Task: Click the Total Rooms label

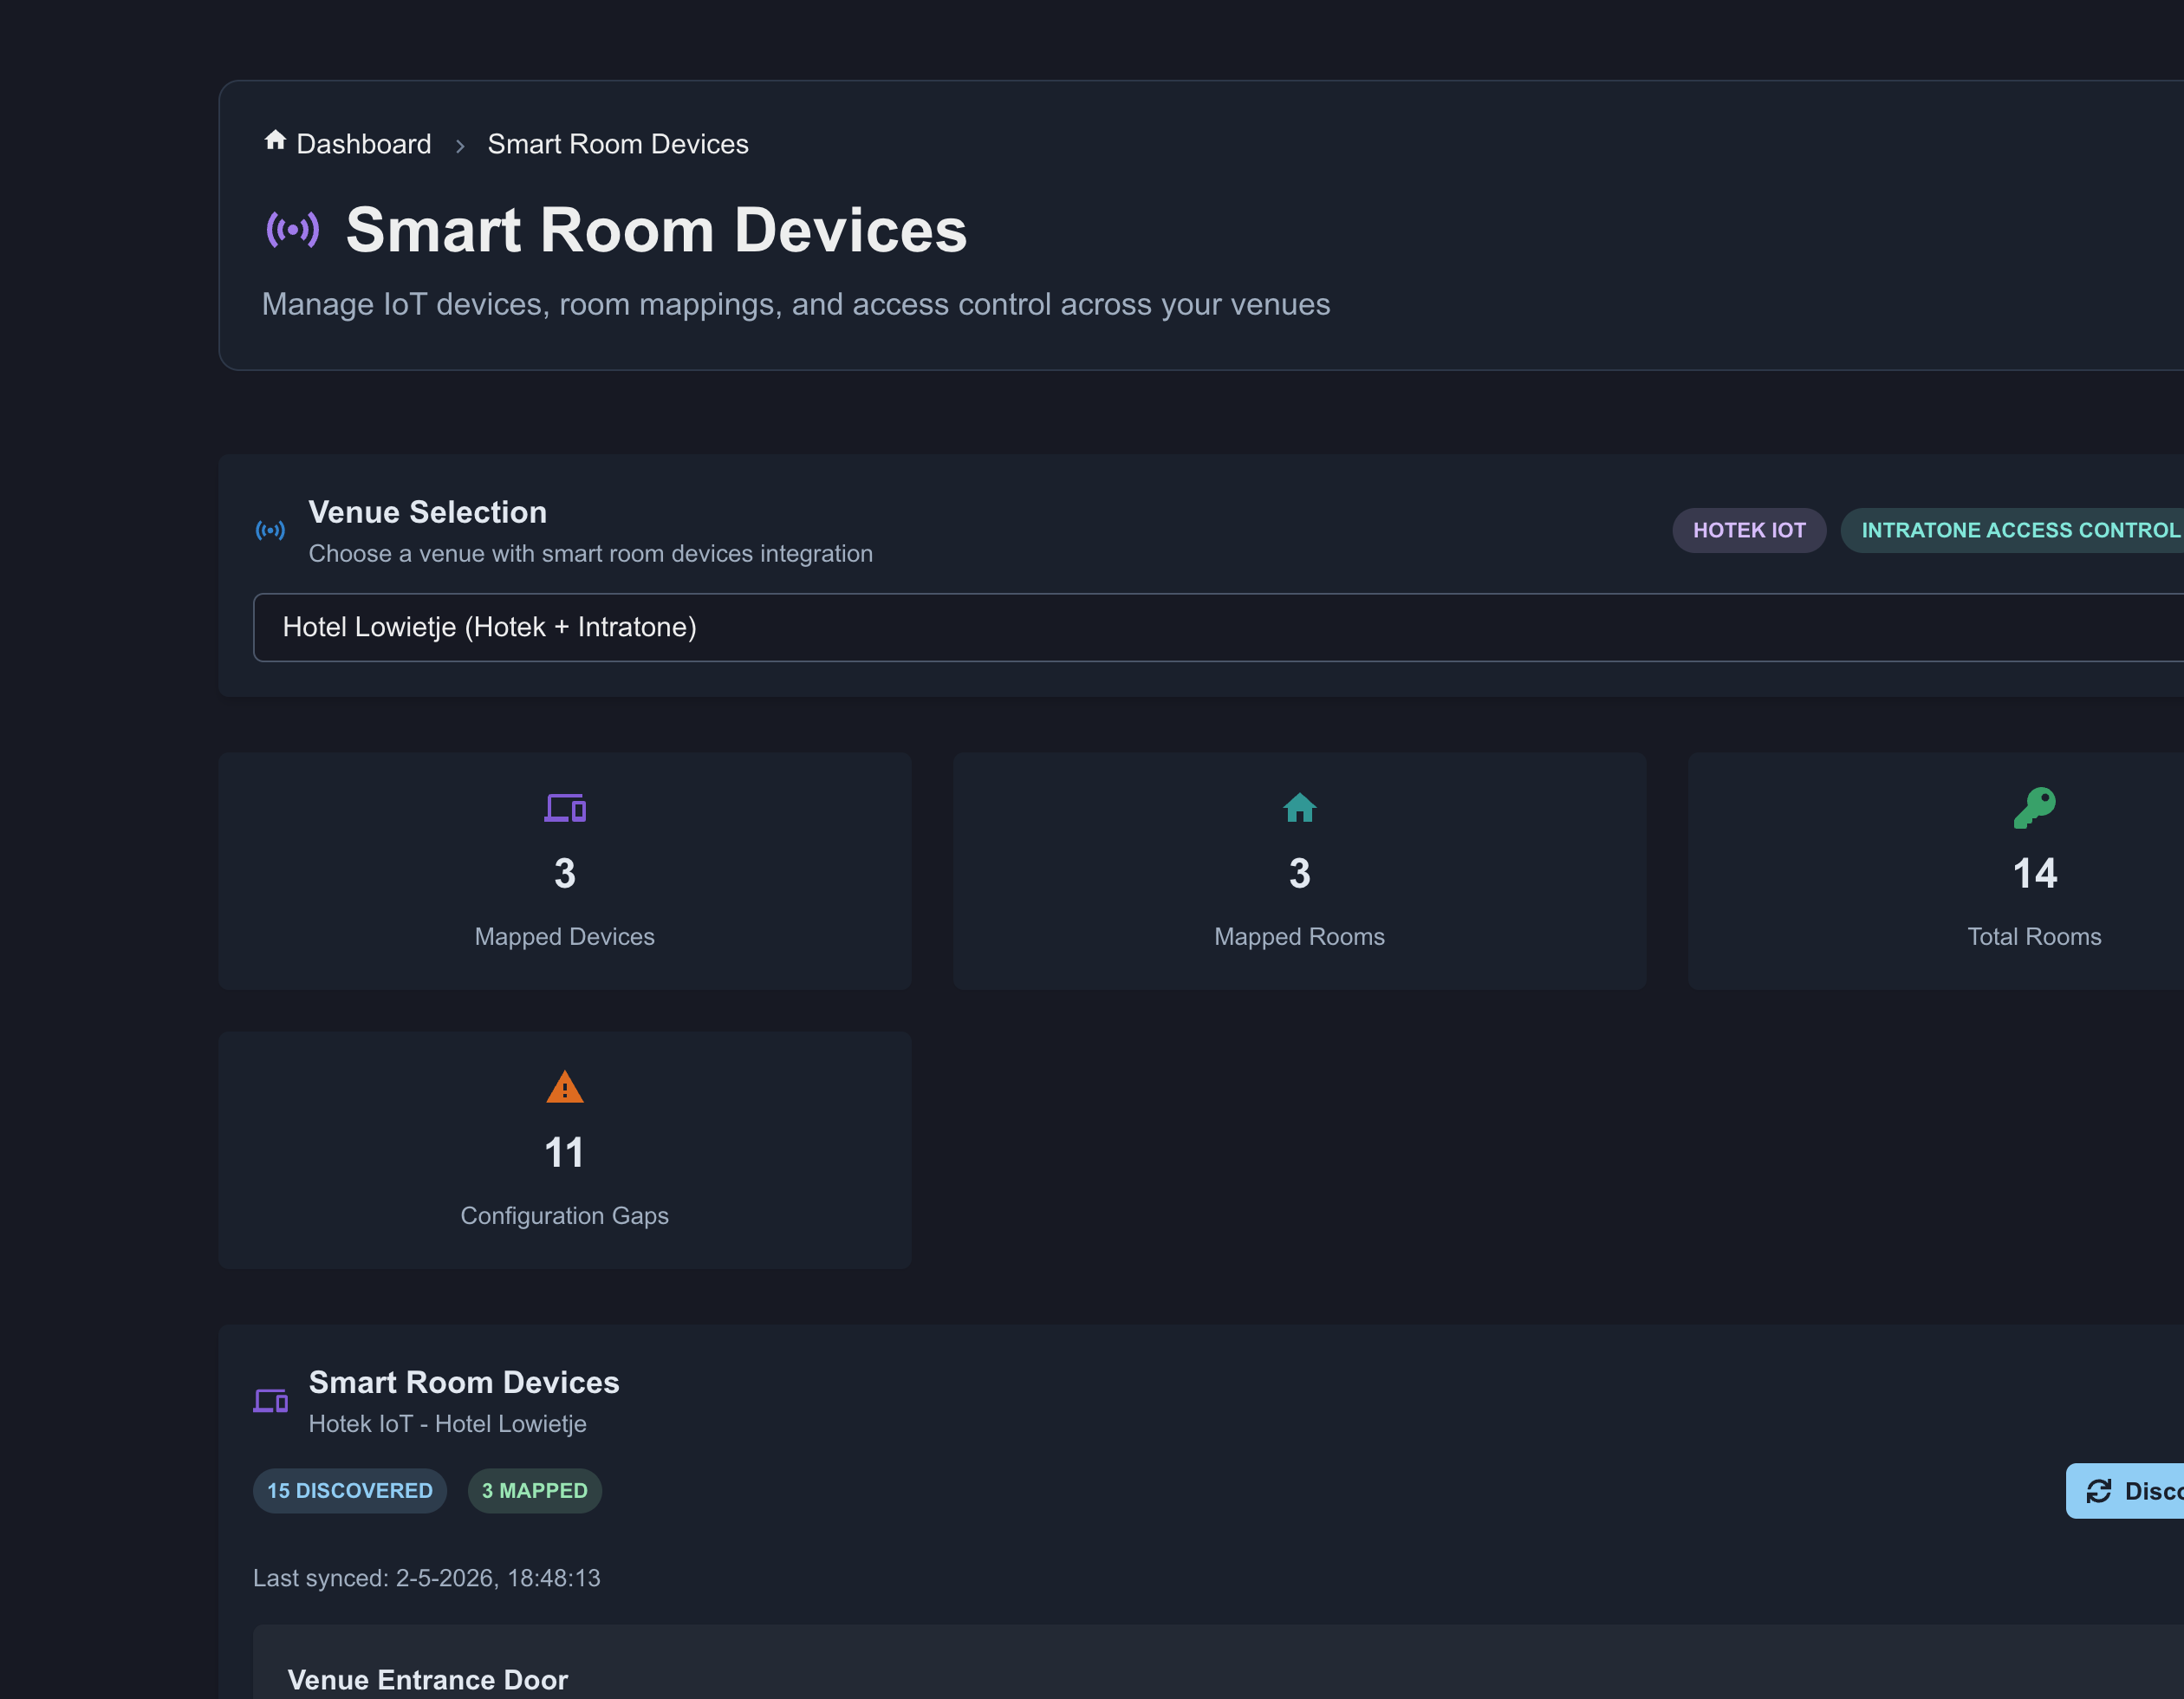Action: click(2034, 936)
